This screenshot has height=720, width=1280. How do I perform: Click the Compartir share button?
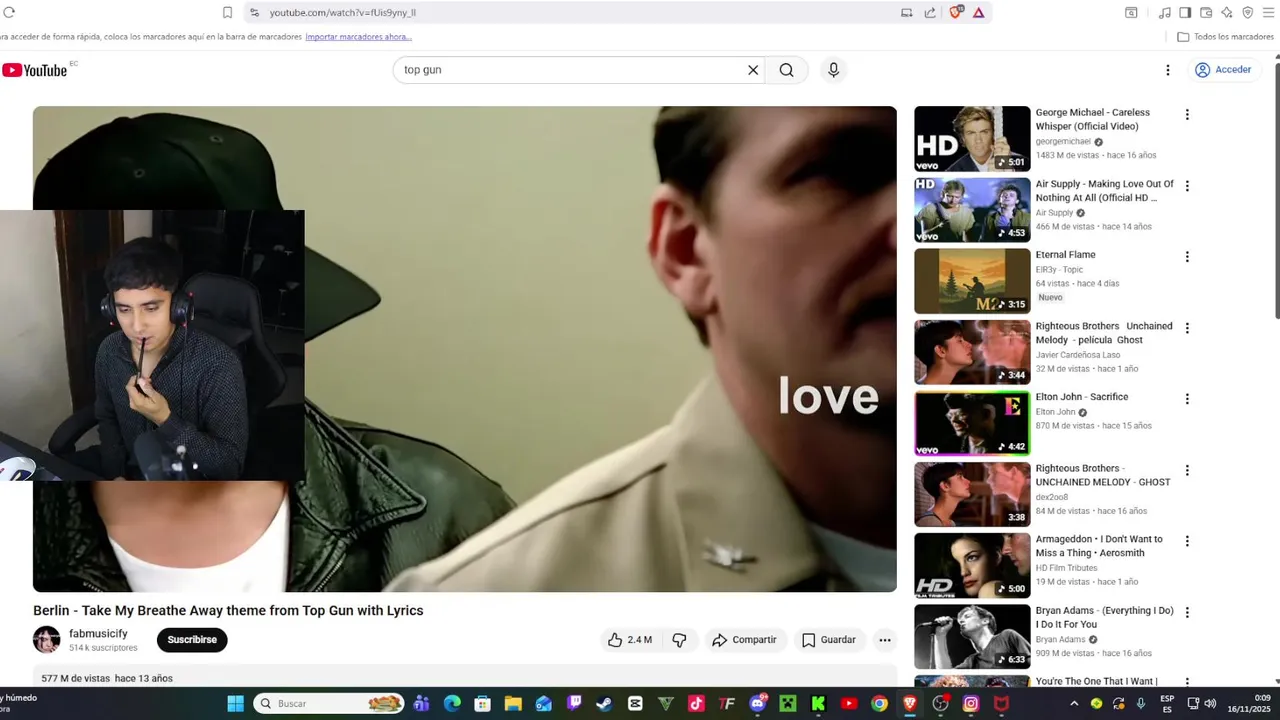click(744, 640)
